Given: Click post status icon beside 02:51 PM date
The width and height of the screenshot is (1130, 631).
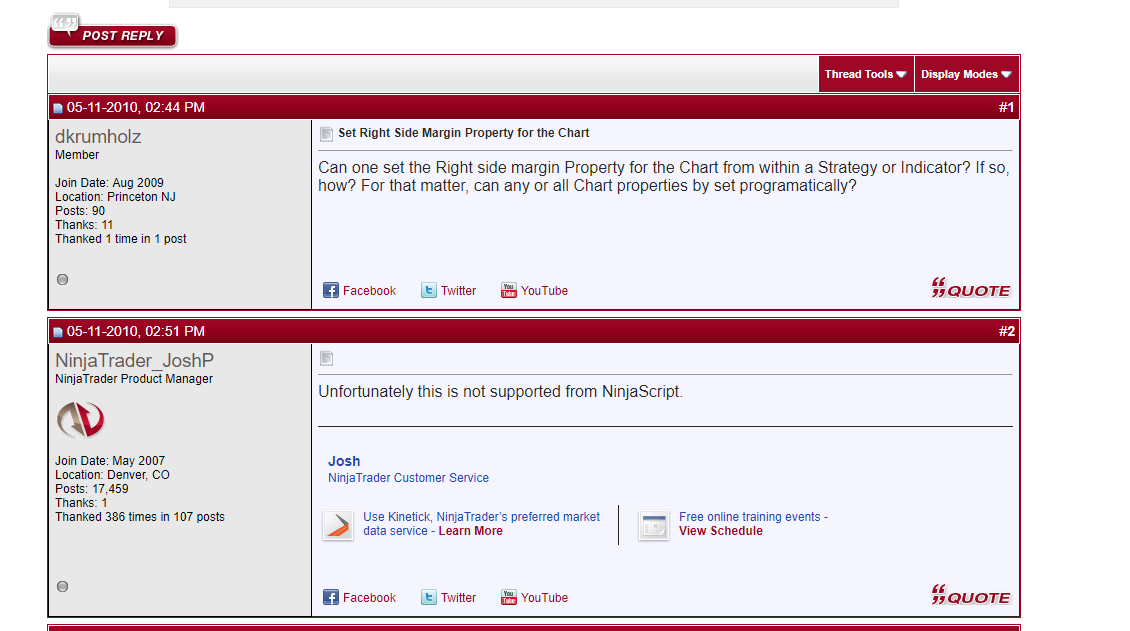Looking at the screenshot, I should [x=58, y=333].
